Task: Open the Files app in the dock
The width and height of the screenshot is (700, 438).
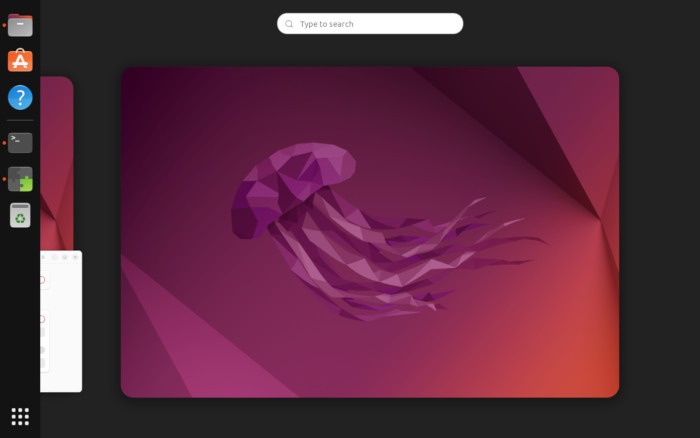Action: coord(20,25)
